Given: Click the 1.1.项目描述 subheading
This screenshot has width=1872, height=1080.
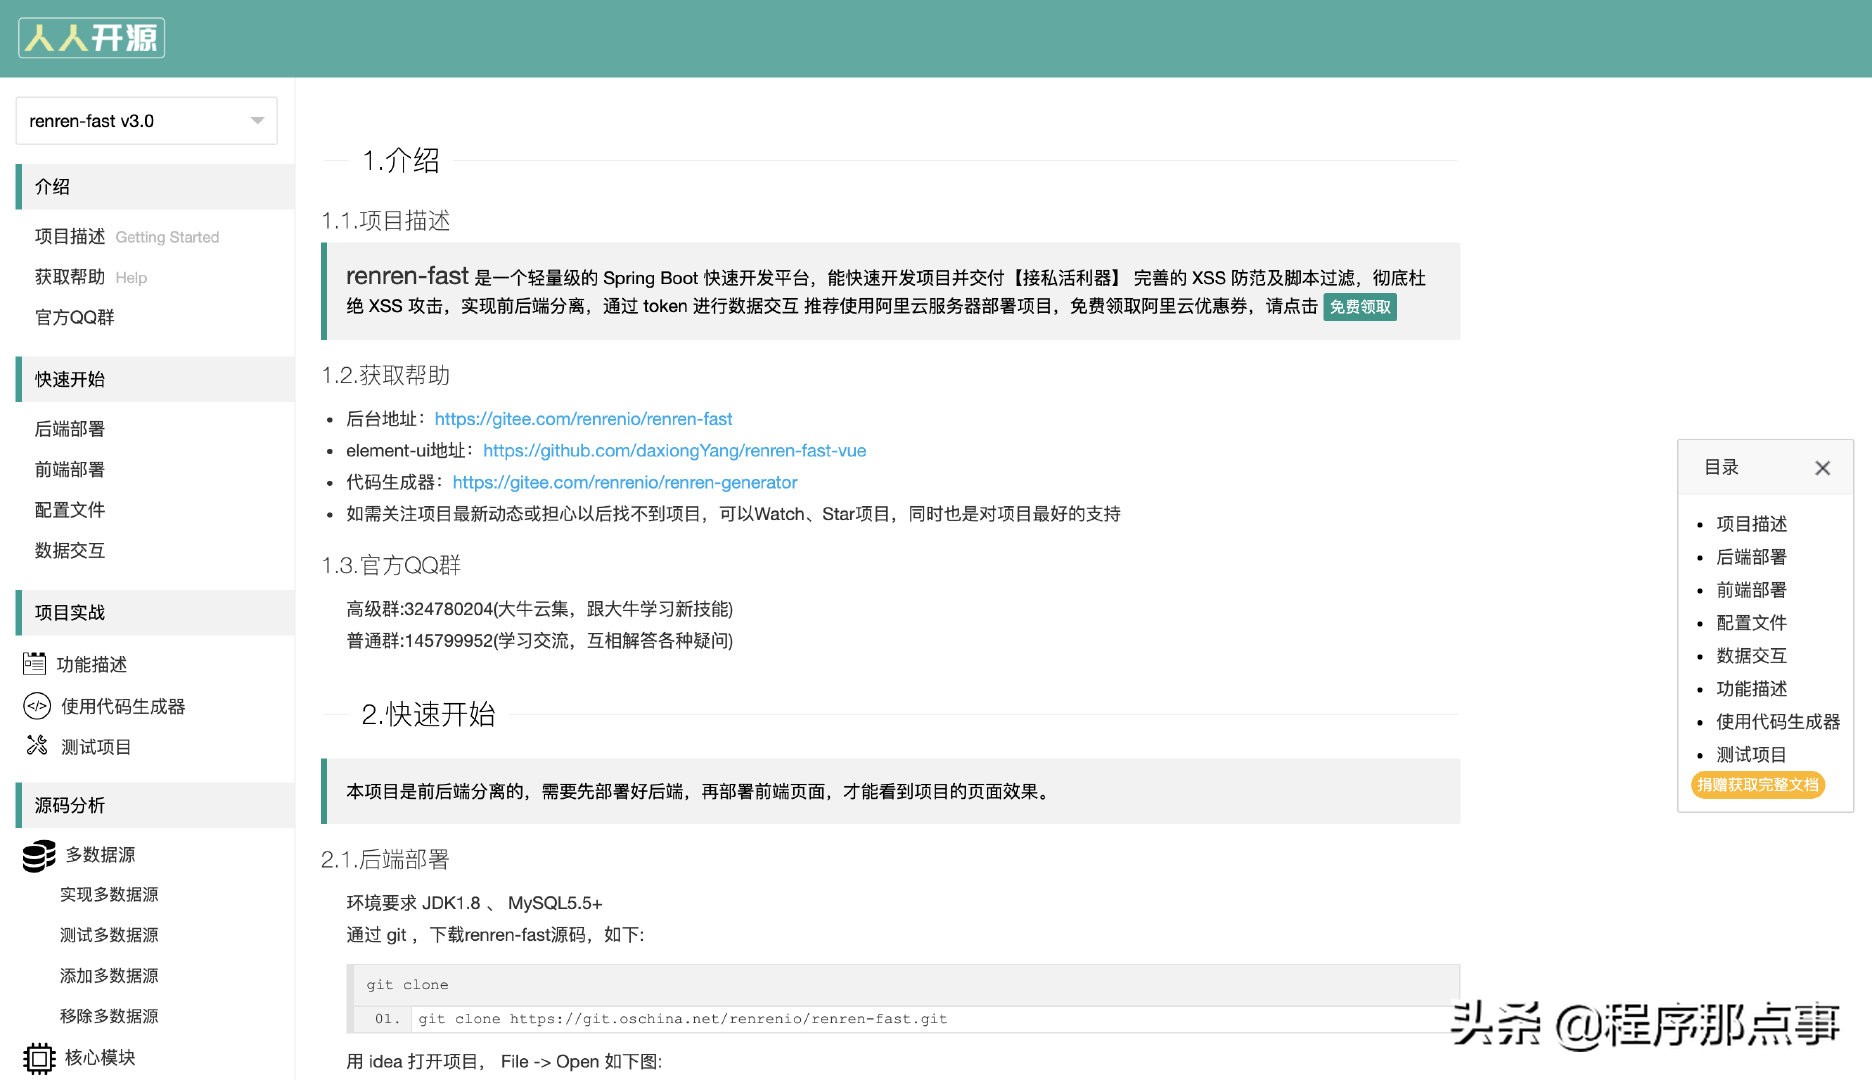Looking at the screenshot, I should pos(386,220).
